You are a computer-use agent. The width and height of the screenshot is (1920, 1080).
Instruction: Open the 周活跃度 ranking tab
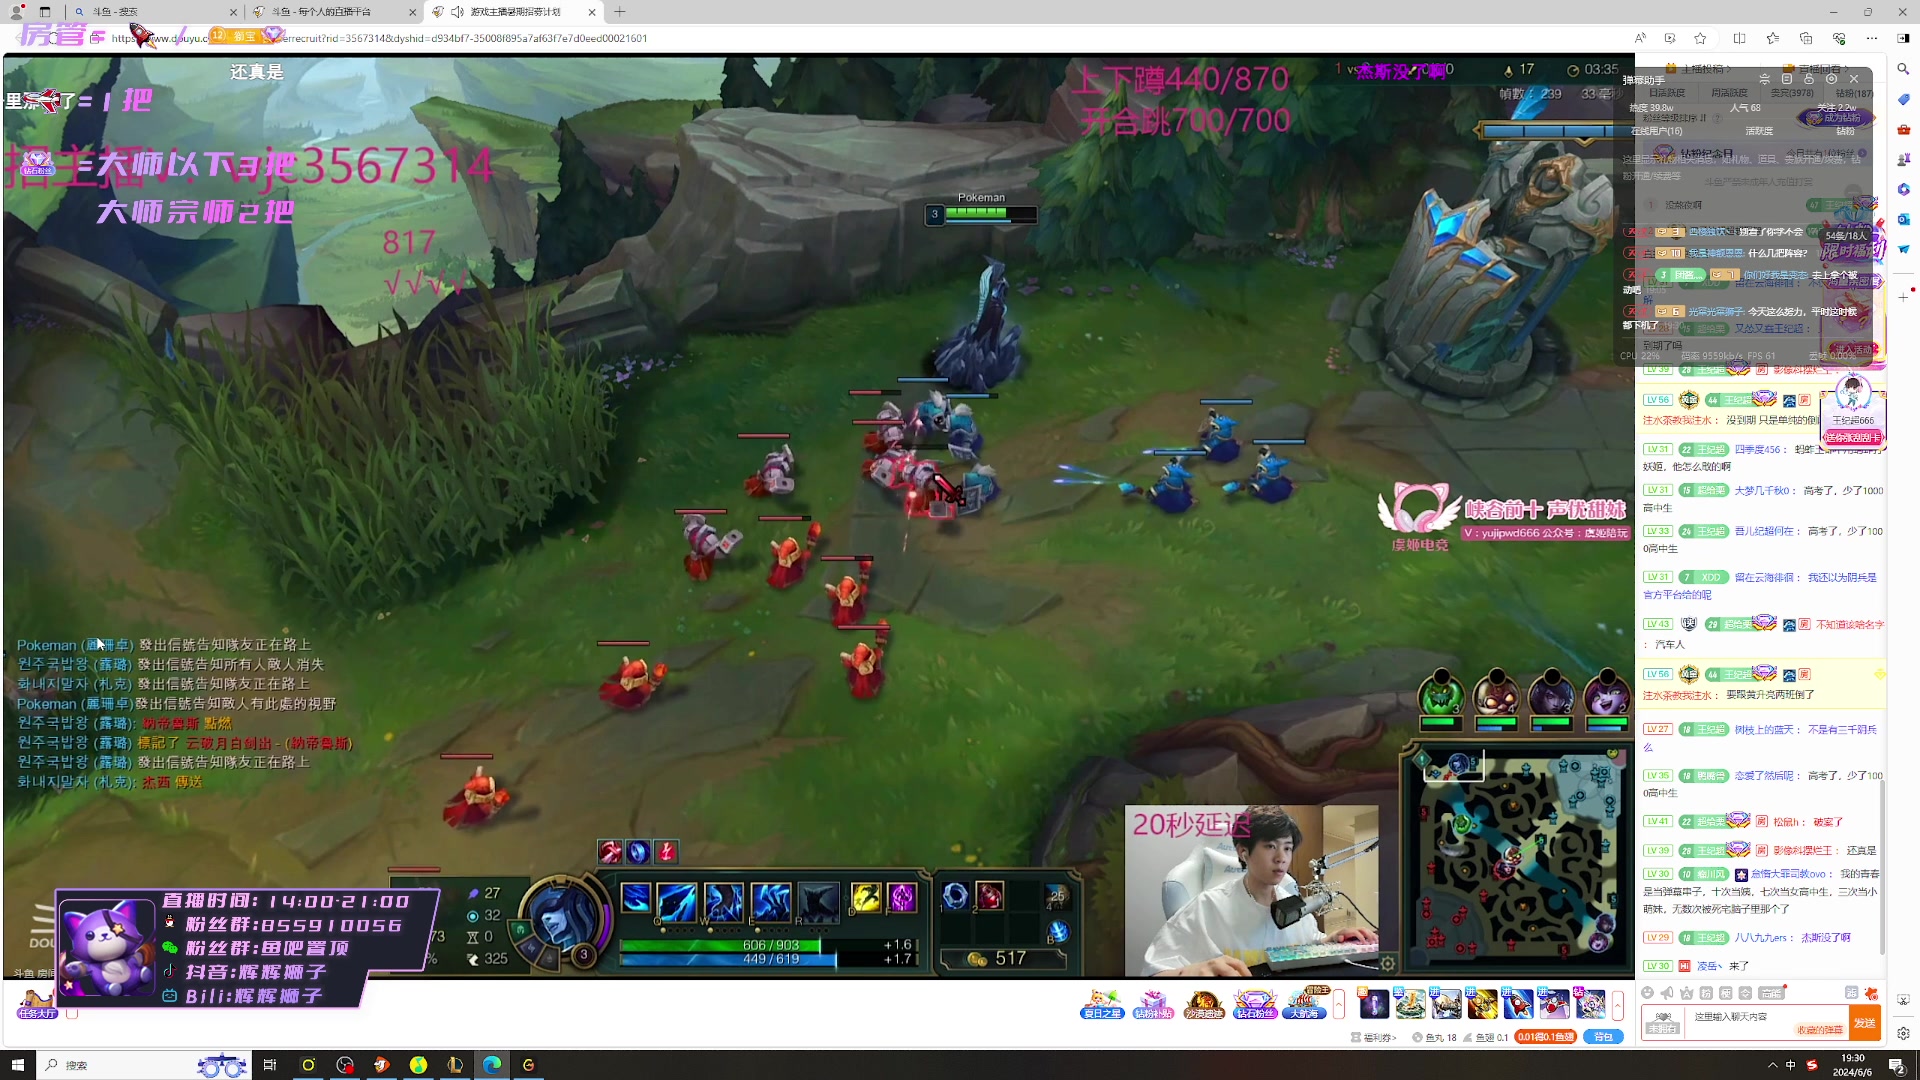tap(1729, 93)
